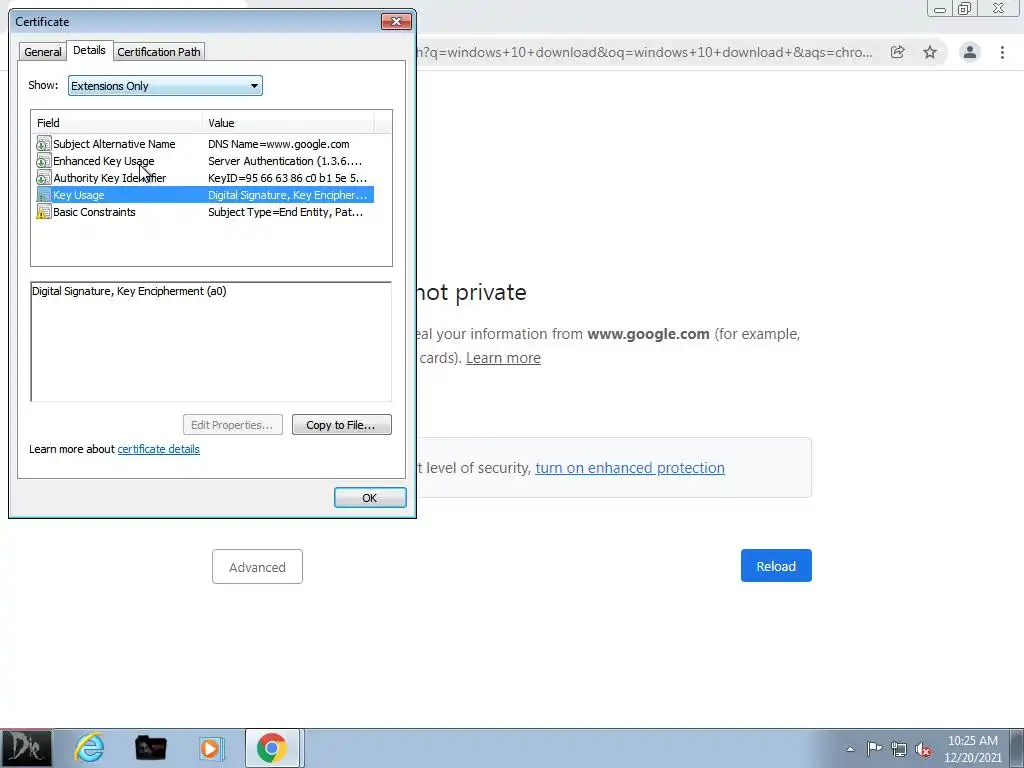
Task: Click the network tray icon
Action: tap(899, 749)
